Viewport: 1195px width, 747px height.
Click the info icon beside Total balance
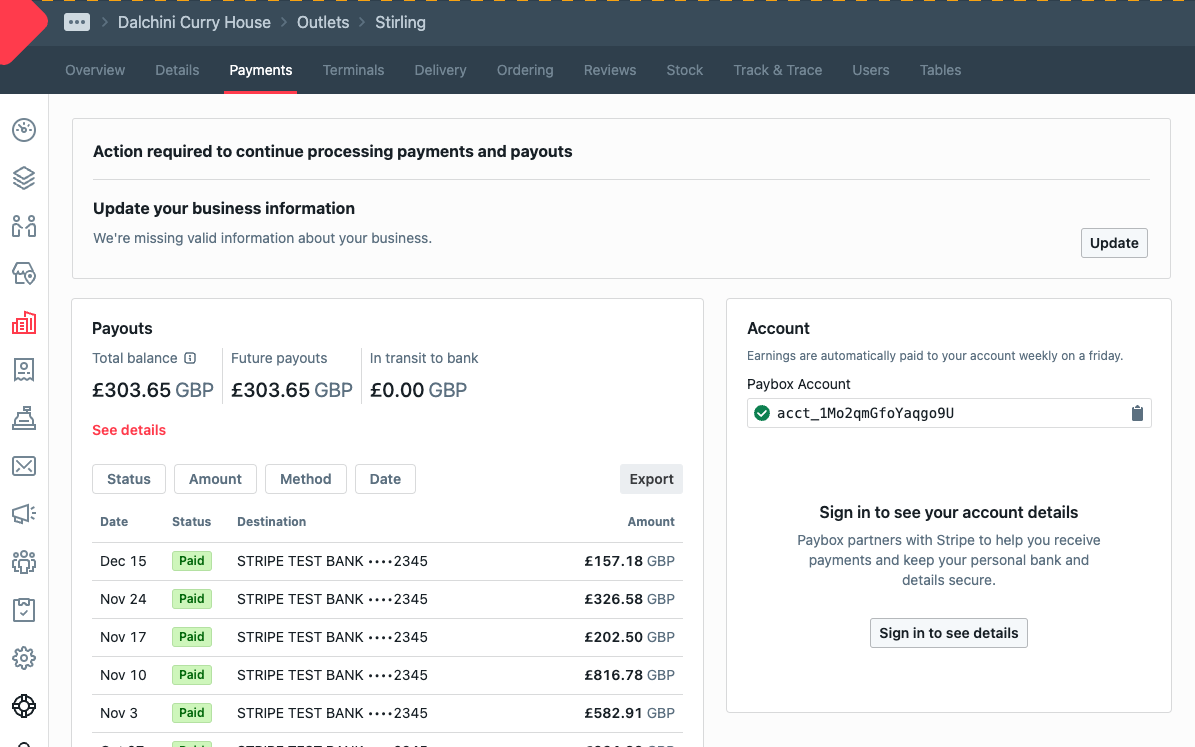coord(190,358)
